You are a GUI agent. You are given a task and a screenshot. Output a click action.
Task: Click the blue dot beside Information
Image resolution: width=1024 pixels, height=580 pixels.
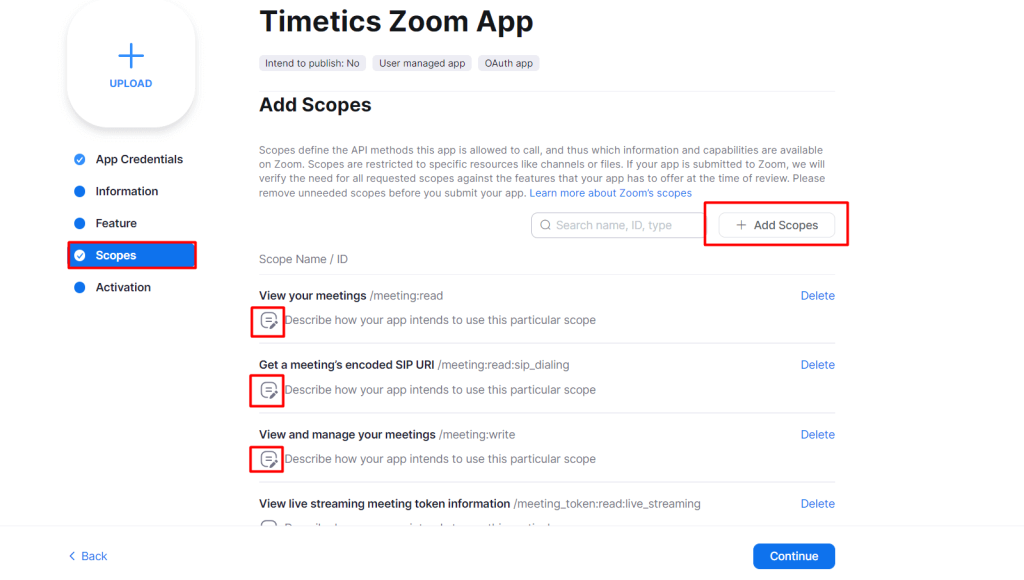click(80, 191)
